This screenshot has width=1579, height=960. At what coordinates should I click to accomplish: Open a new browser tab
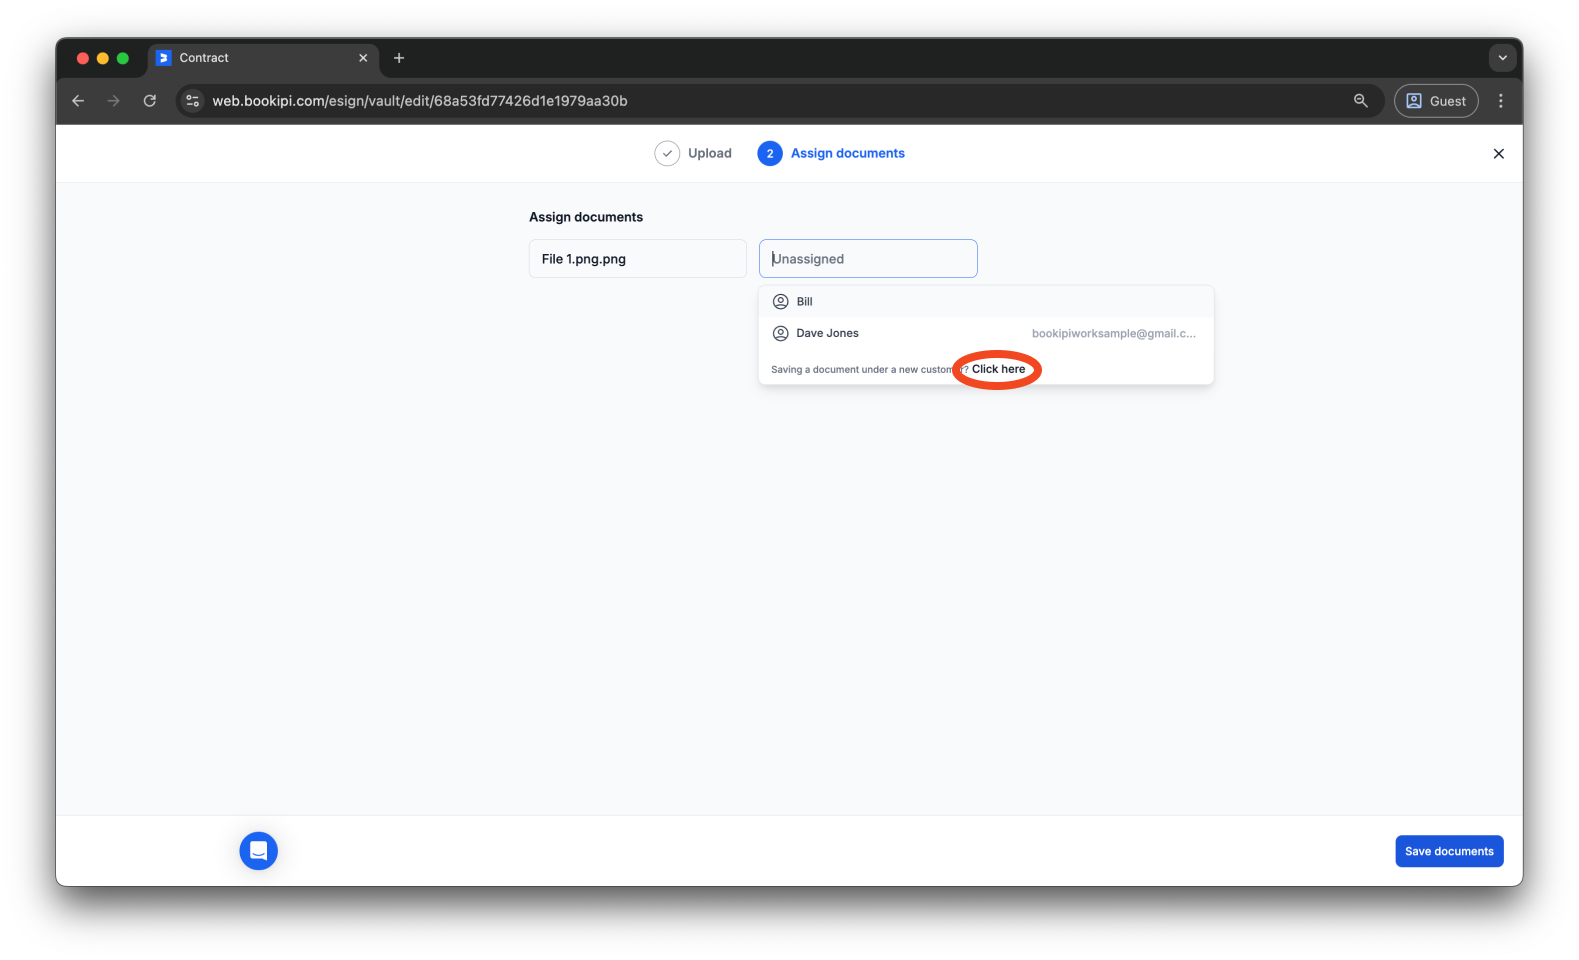(x=399, y=58)
